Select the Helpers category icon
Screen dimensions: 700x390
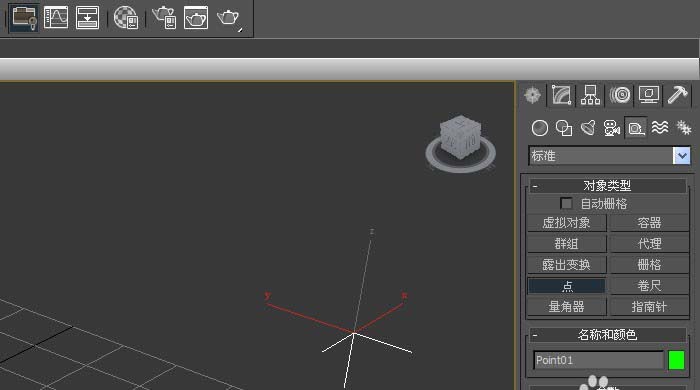(x=636, y=128)
